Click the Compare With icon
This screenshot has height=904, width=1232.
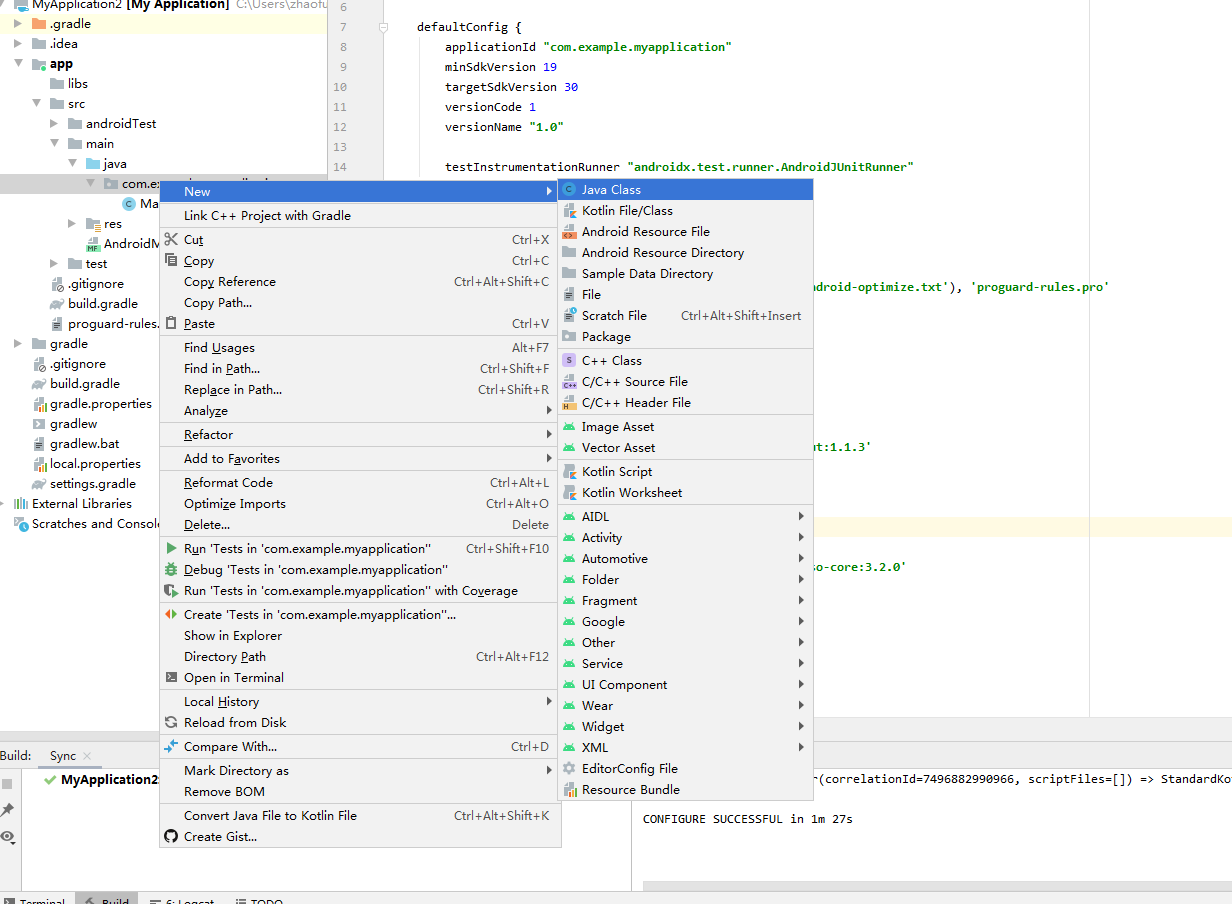pos(171,746)
